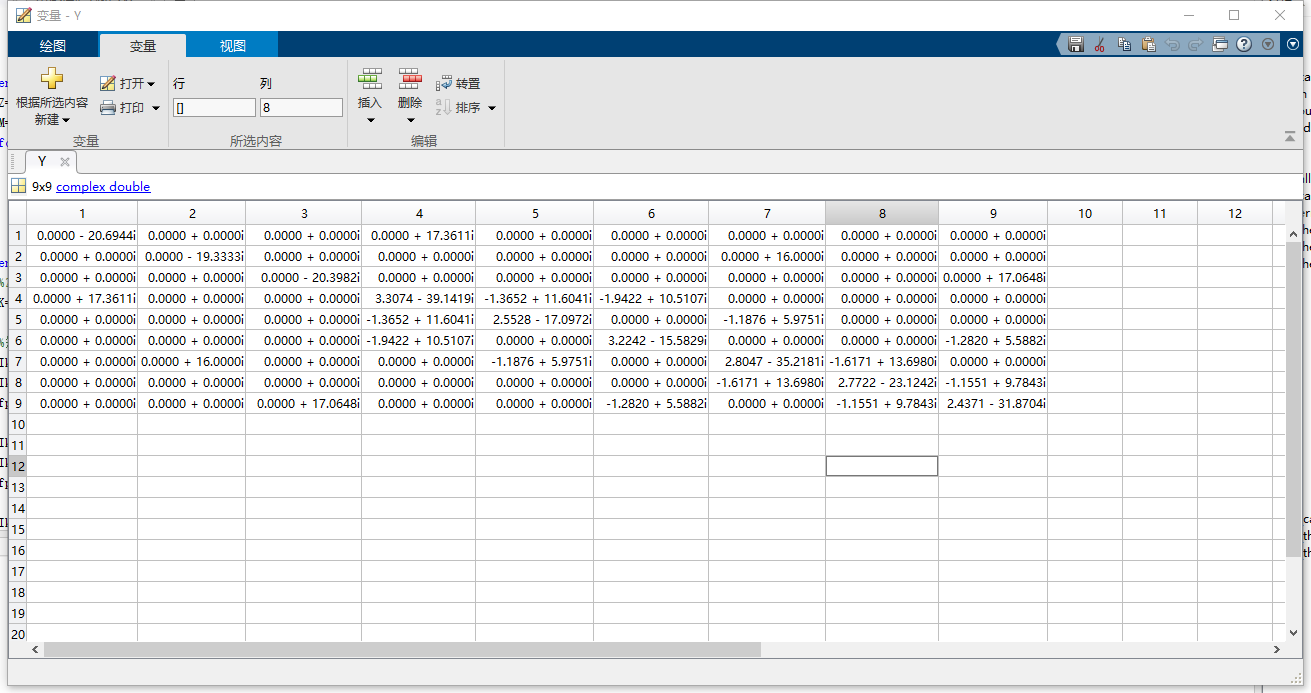Expand the 新建 dropdown arrow
This screenshot has height=693, width=1311.
click(66, 120)
